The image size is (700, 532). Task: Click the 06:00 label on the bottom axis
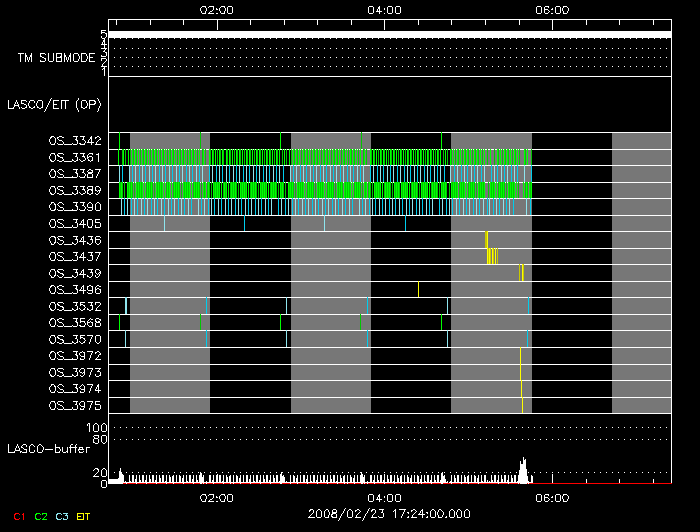pyautogui.click(x=552, y=498)
